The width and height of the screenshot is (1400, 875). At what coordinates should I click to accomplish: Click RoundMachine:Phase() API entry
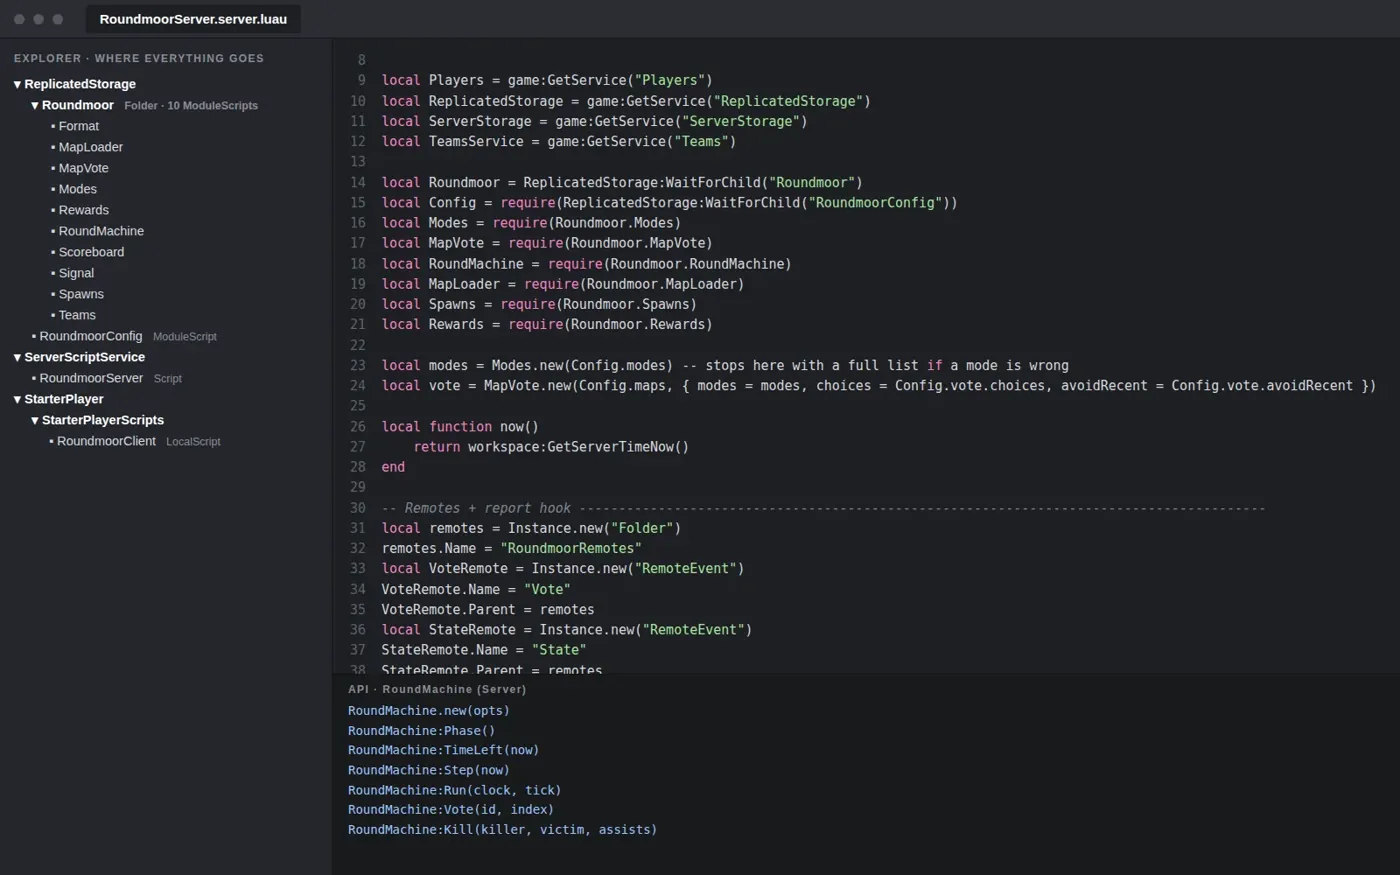[x=421, y=731]
